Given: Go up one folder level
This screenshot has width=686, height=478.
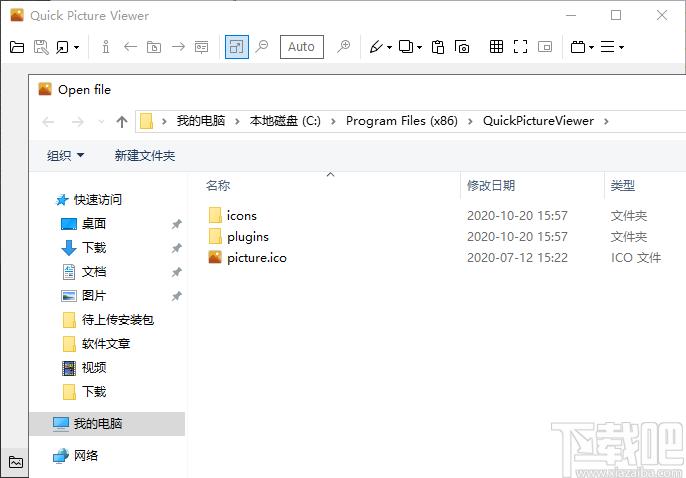Looking at the screenshot, I should [x=122, y=122].
